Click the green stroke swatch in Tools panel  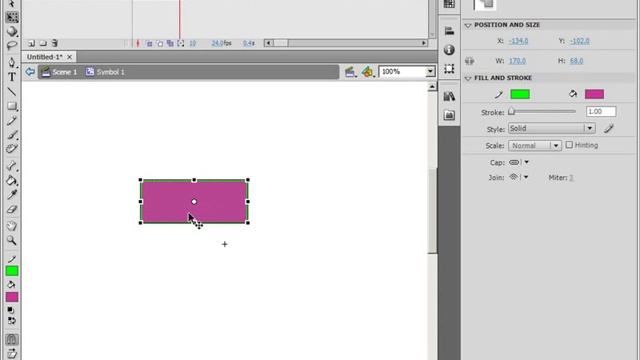pos(12,271)
